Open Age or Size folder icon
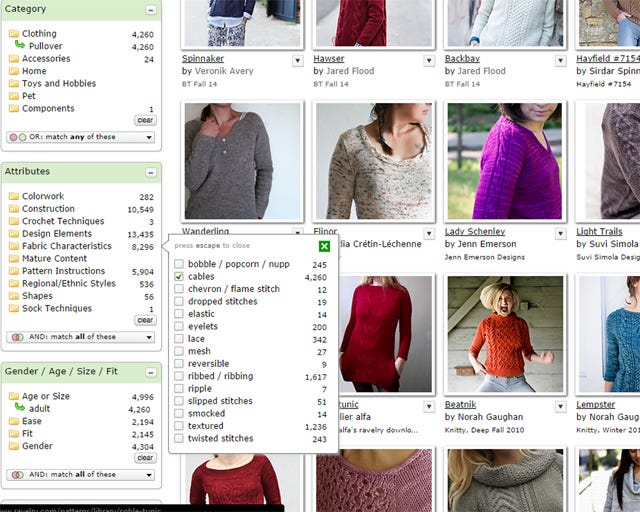Screen dimensions: 640x512 14,396
